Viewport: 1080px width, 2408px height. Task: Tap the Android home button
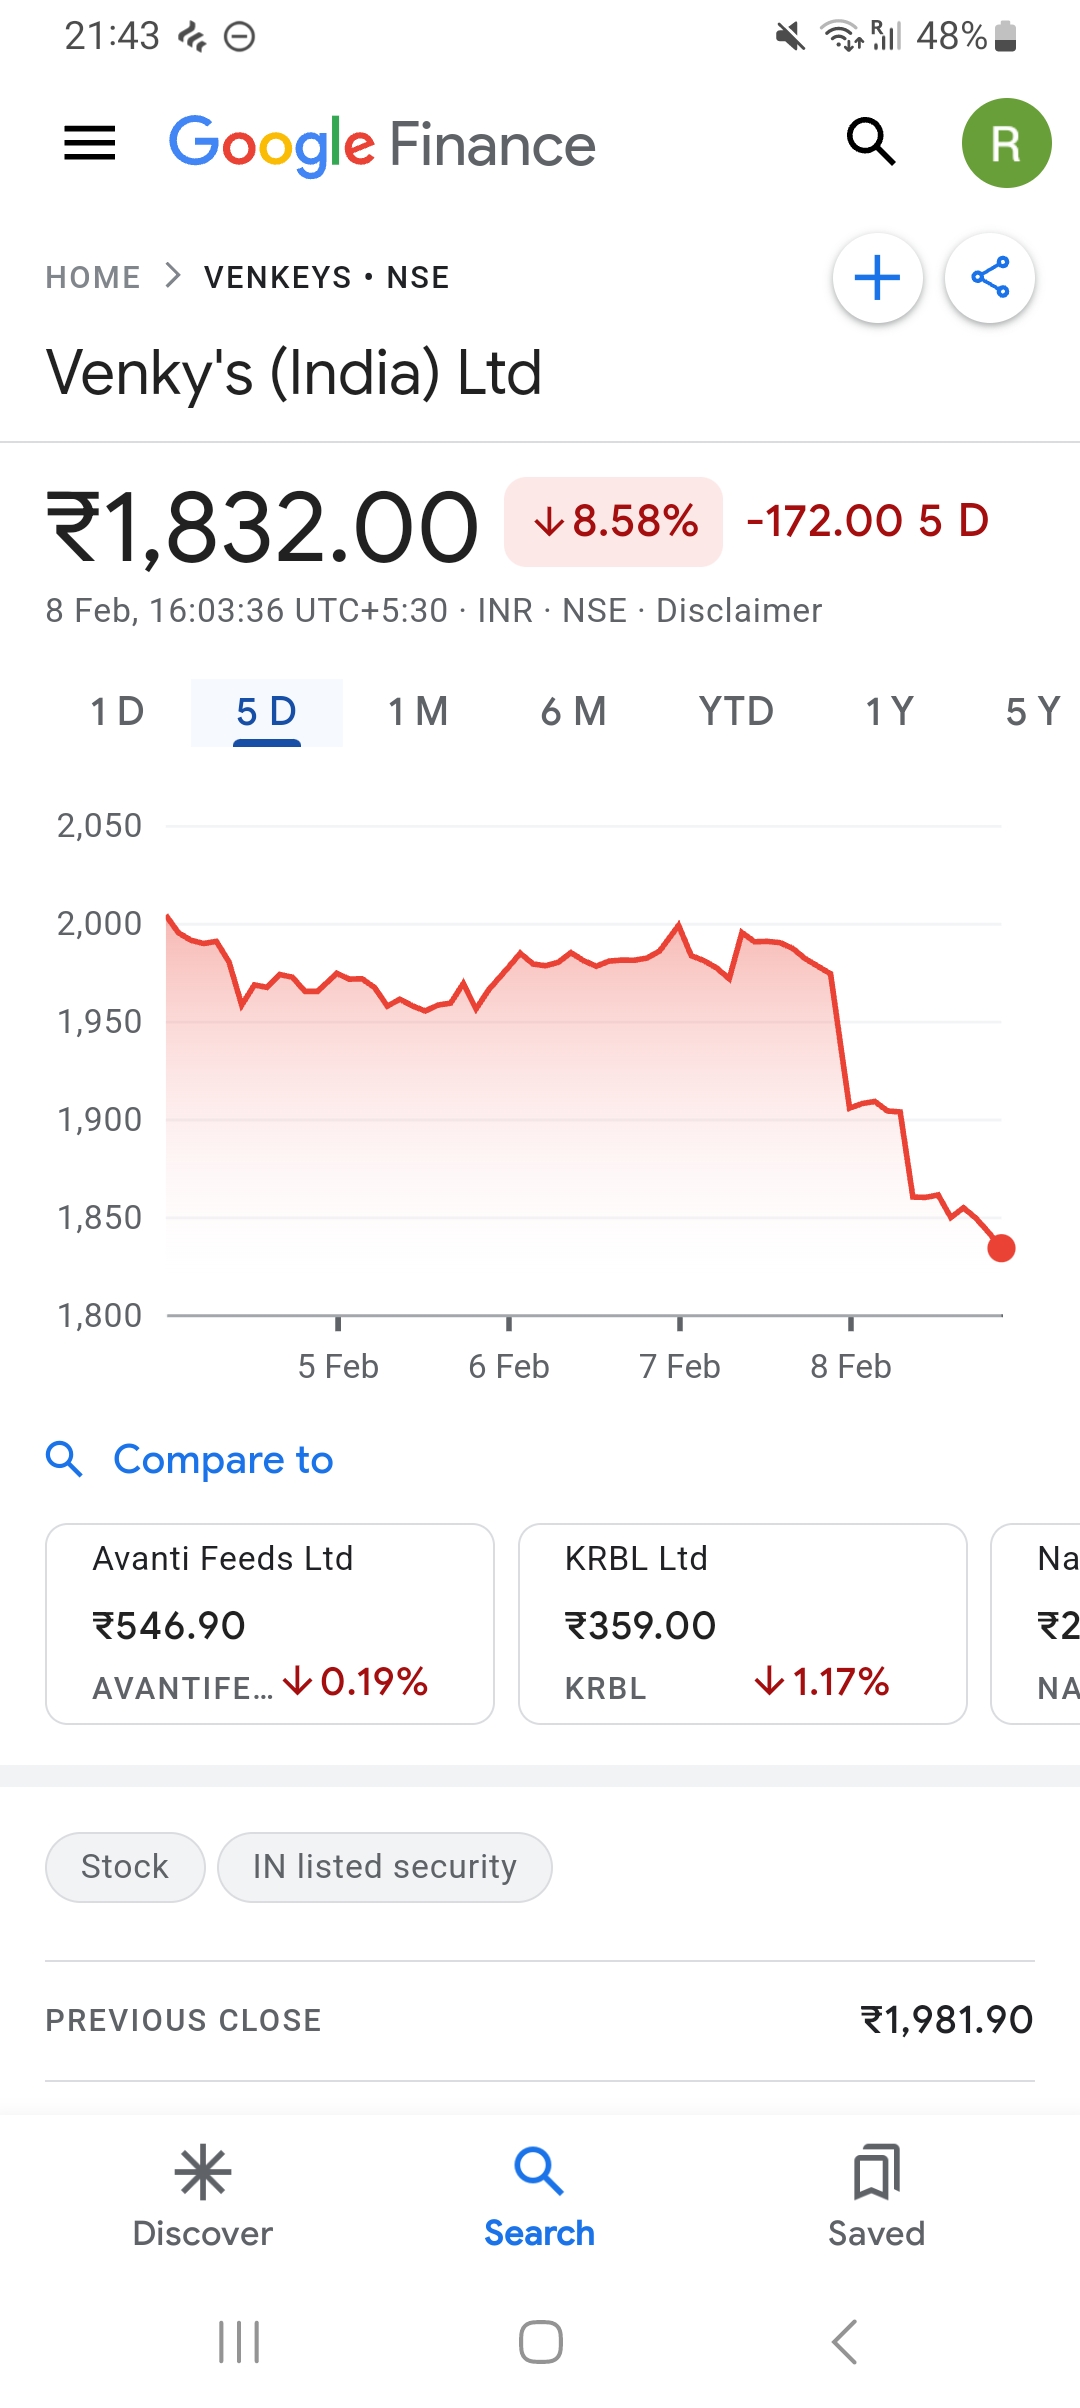(x=540, y=2342)
